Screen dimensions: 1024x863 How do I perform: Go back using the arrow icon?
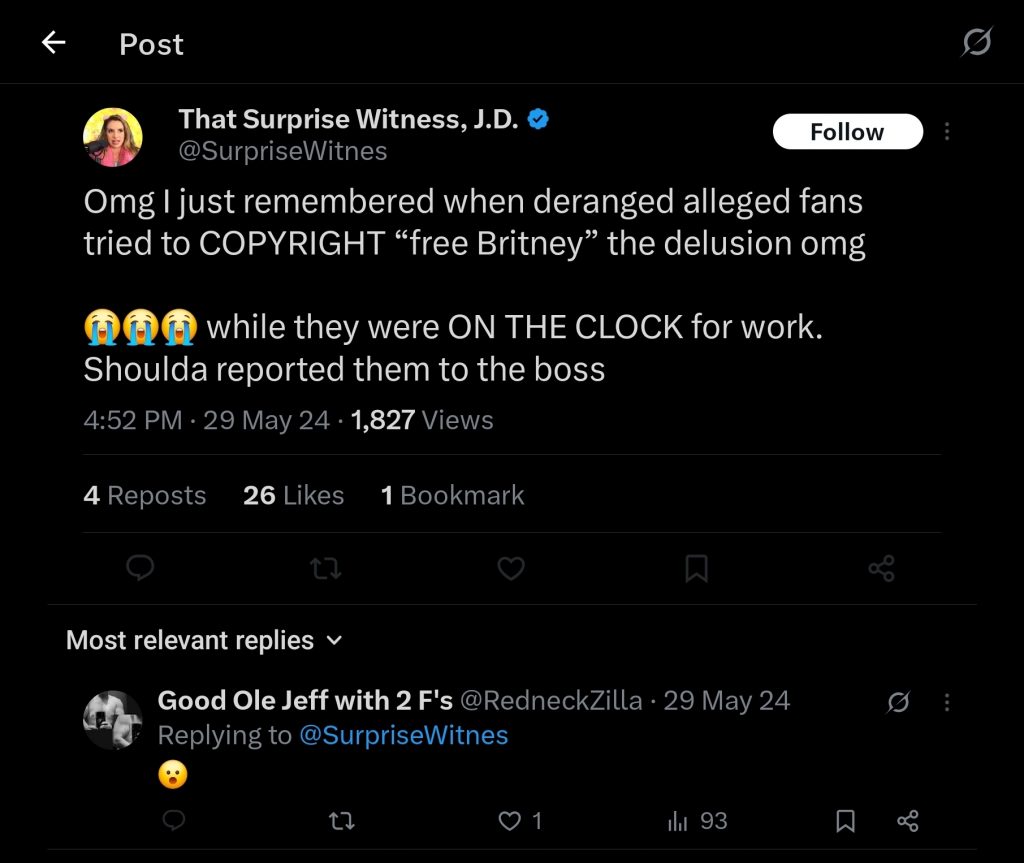pos(53,43)
